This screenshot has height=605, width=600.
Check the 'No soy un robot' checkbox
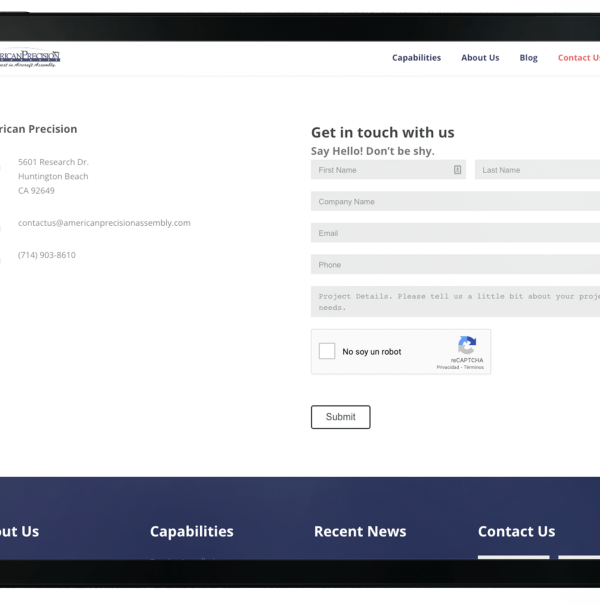(x=327, y=352)
